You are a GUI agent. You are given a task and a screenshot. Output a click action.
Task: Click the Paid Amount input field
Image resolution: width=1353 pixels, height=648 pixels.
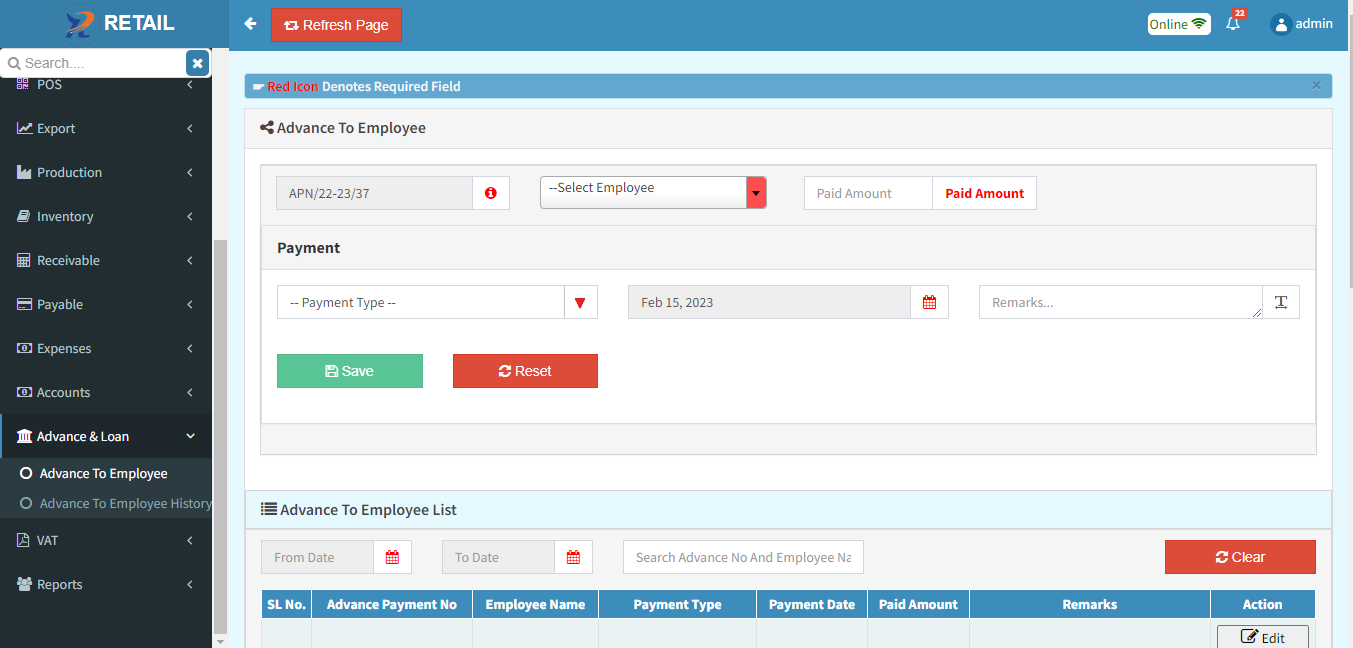point(867,193)
